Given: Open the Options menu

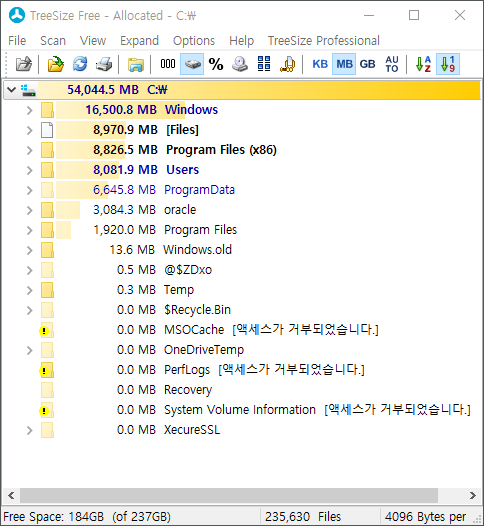Looking at the screenshot, I should point(194,41).
